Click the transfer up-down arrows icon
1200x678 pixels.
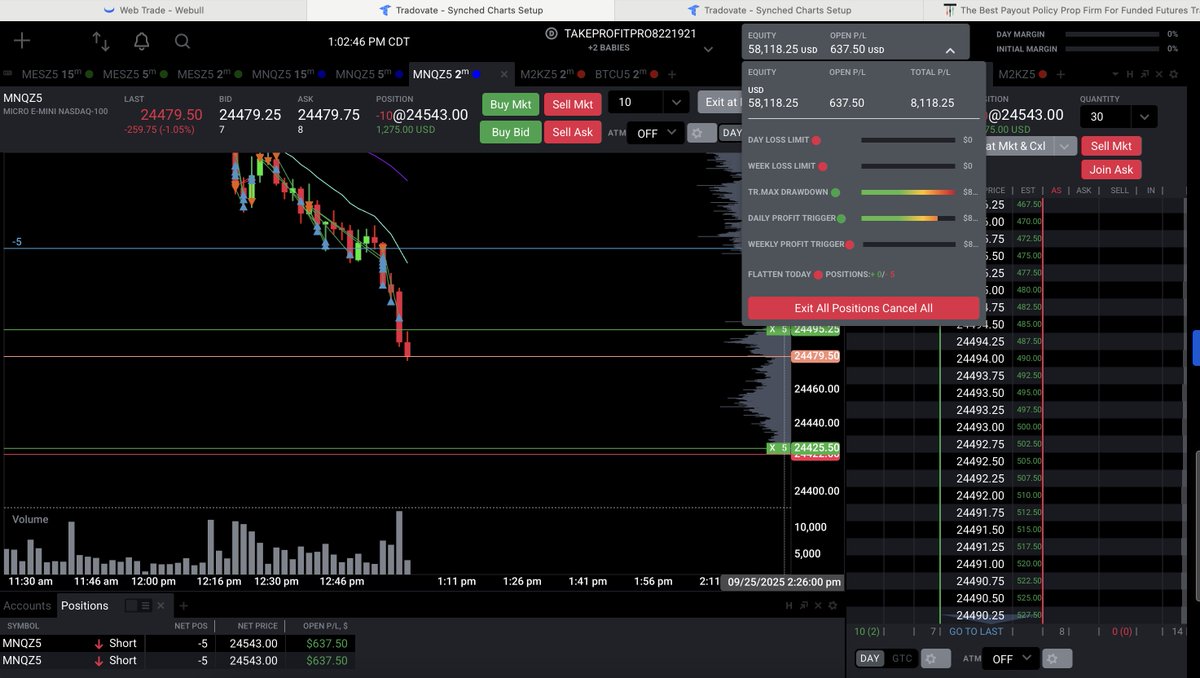(x=101, y=42)
